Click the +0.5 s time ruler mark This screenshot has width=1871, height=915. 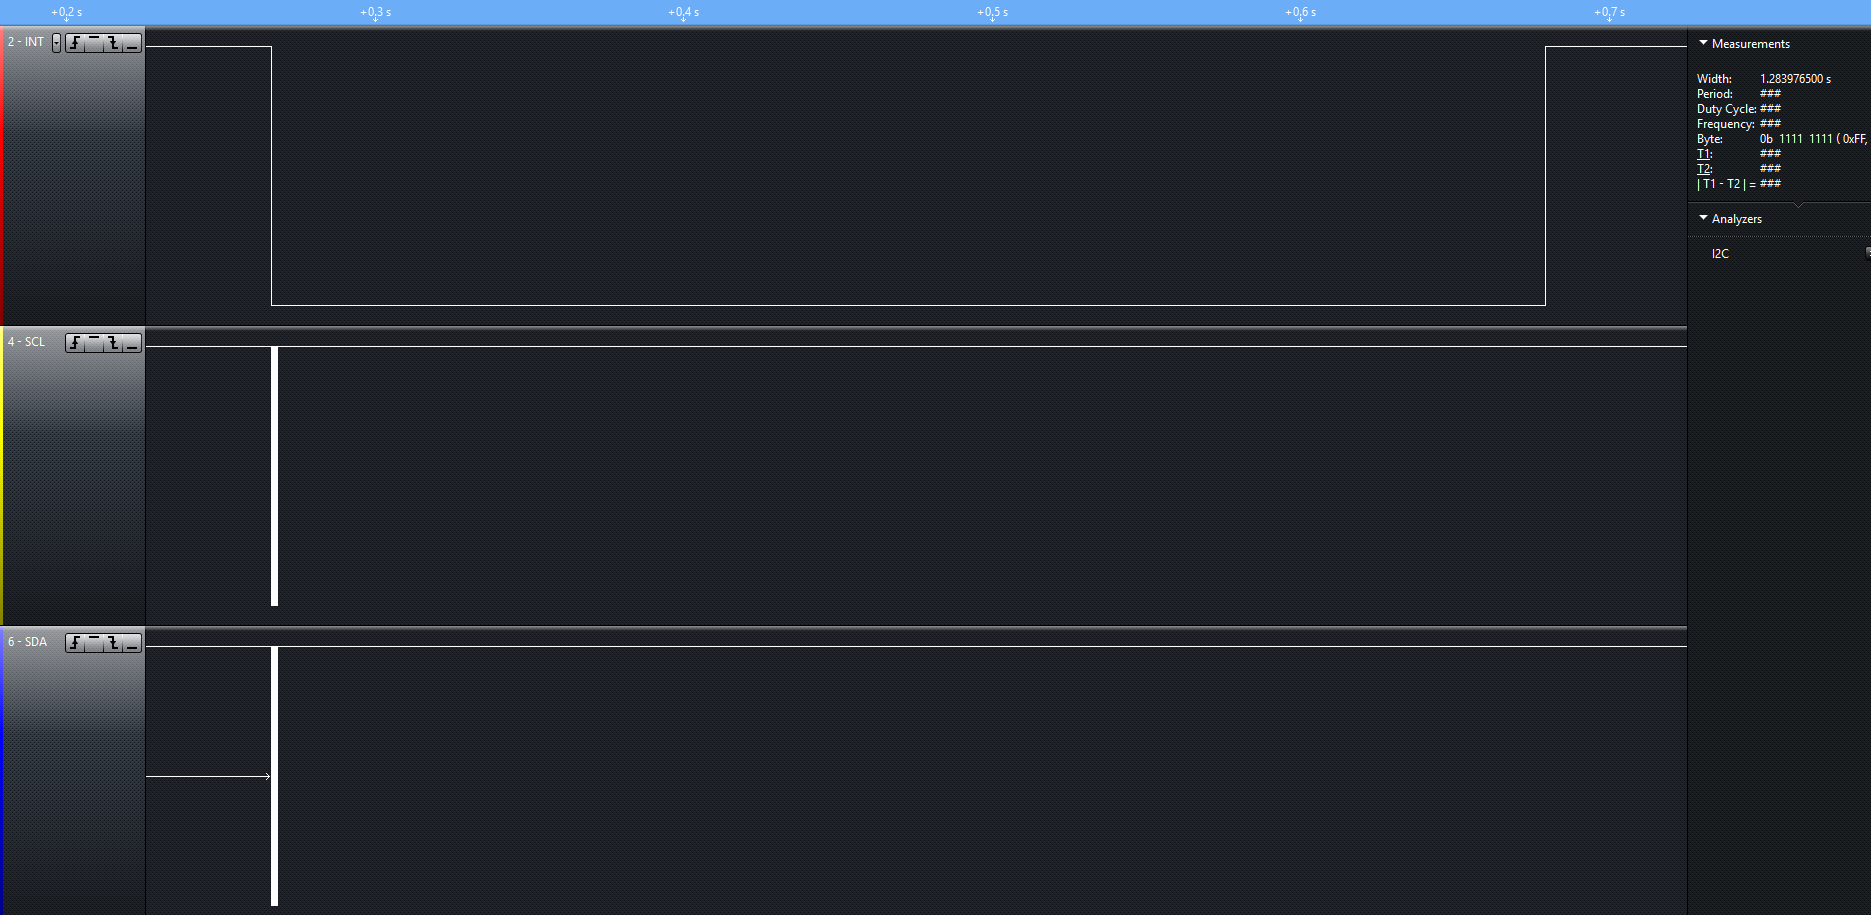992,12
